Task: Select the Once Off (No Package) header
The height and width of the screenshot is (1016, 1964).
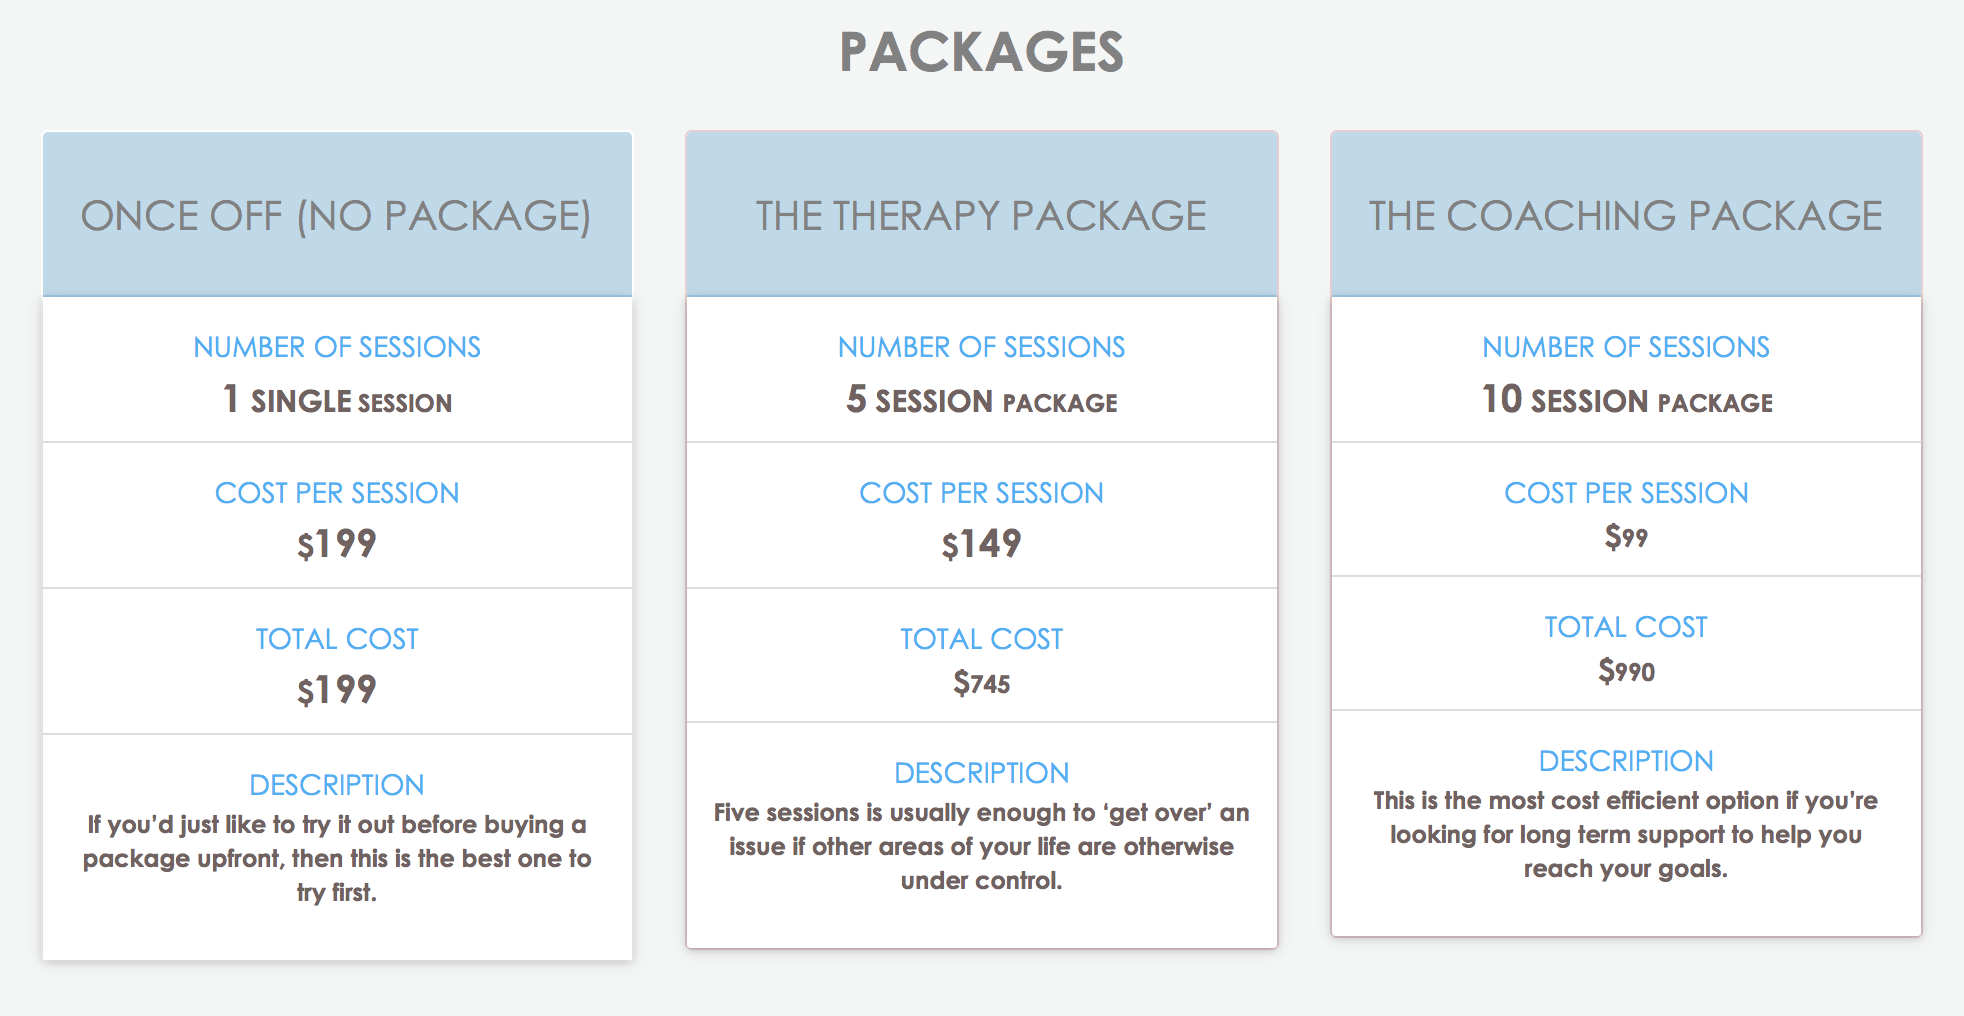Action: [x=337, y=214]
